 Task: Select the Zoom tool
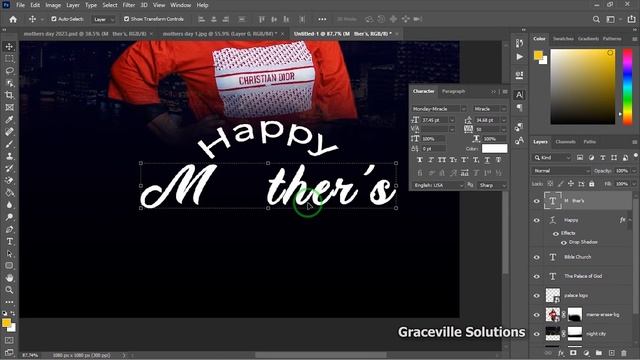click(x=9, y=290)
